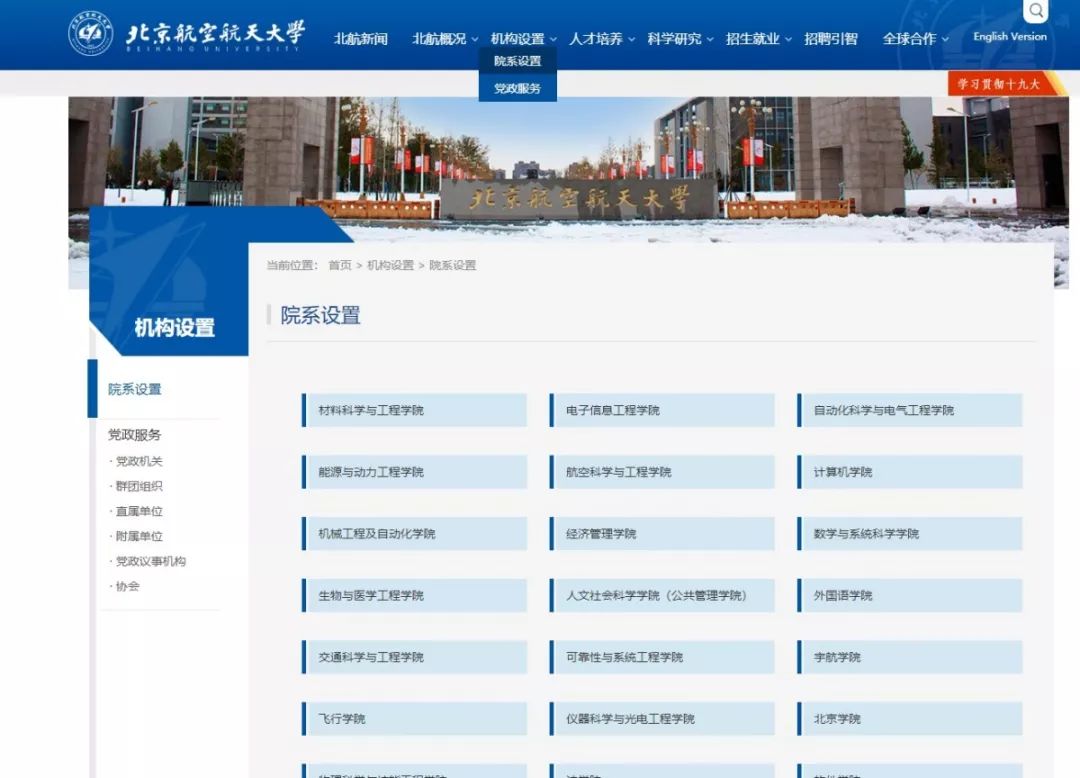Screen dimensions: 1080x778
Task: Open 自动化科学与电气工程学院
Action: pos(910,410)
